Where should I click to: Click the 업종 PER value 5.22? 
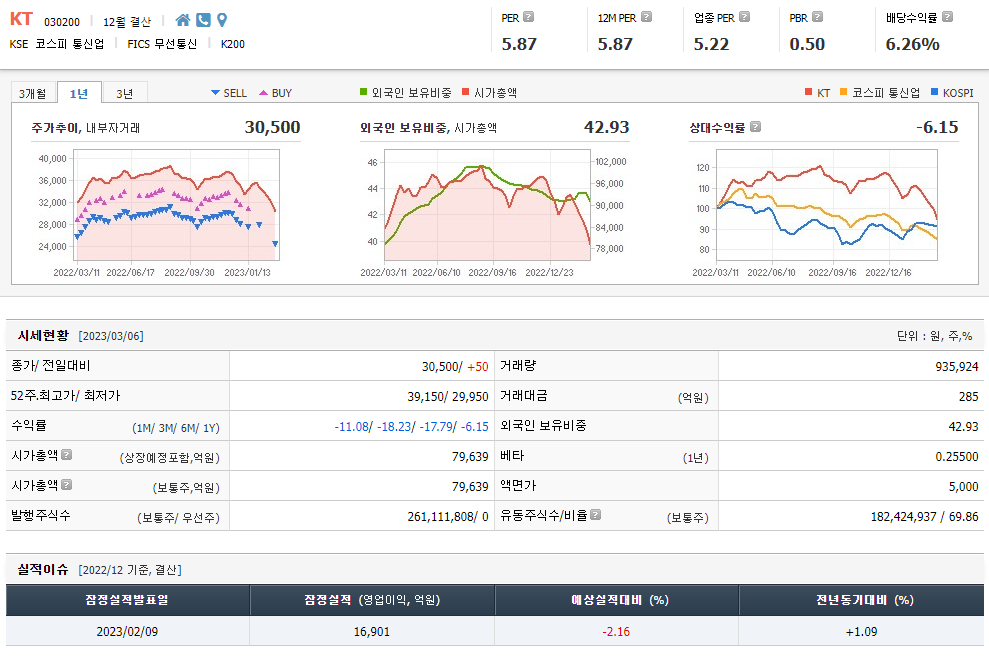point(711,44)
